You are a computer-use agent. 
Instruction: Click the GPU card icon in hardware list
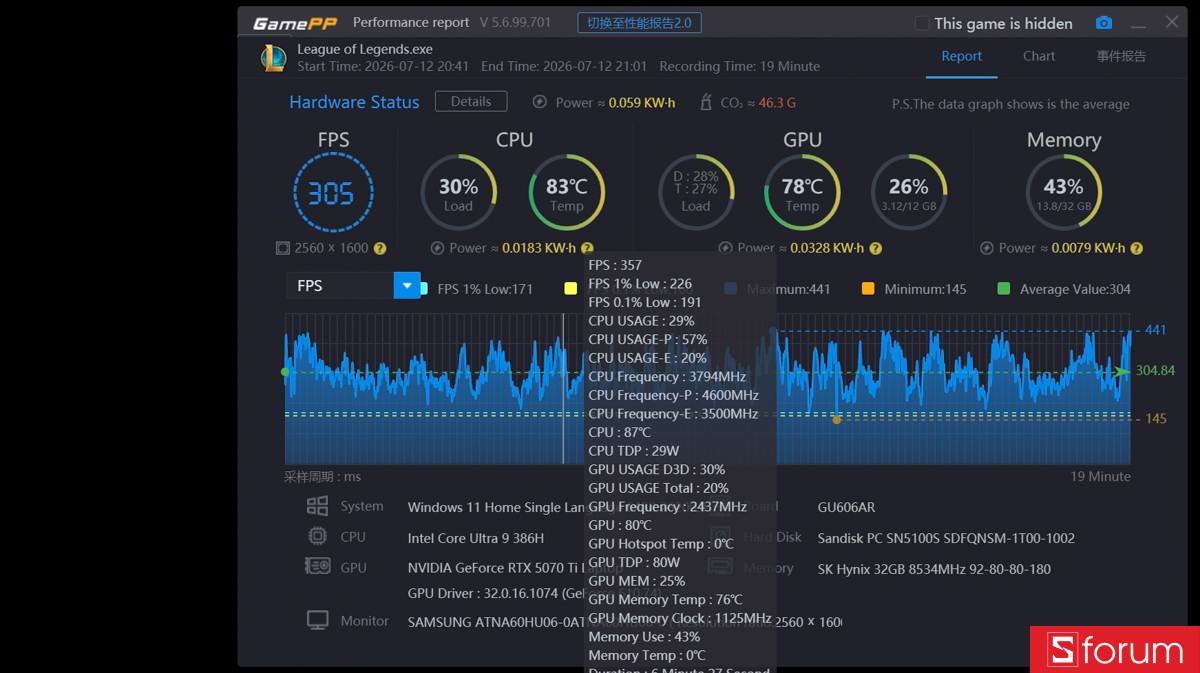[x=317, y=566]
